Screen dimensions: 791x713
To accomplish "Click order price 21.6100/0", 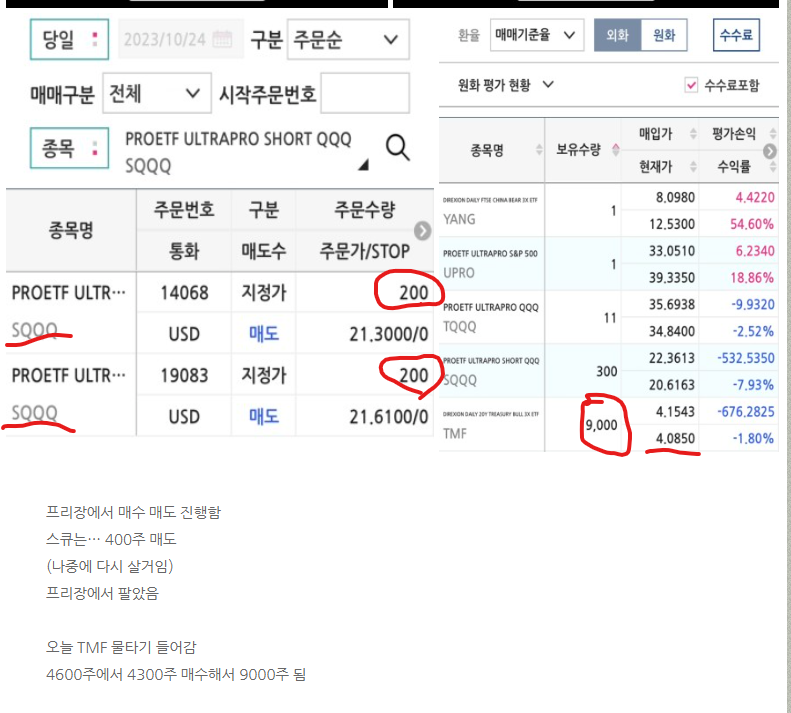I will click(x=388, y=417).
